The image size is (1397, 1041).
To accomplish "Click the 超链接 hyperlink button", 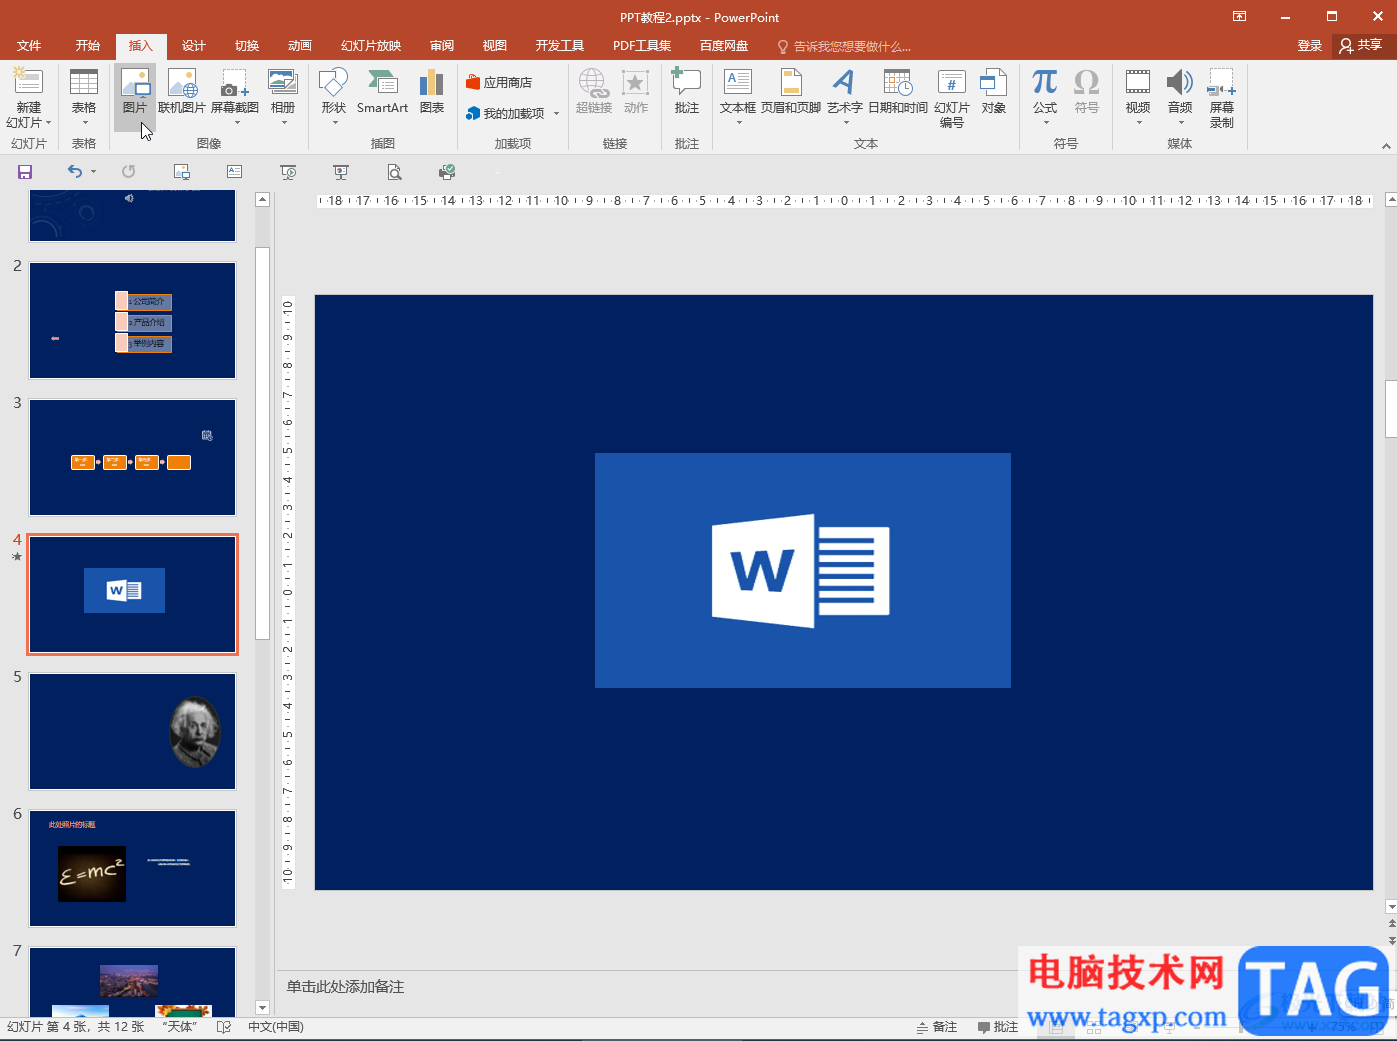I will click(x=594, y=92).
